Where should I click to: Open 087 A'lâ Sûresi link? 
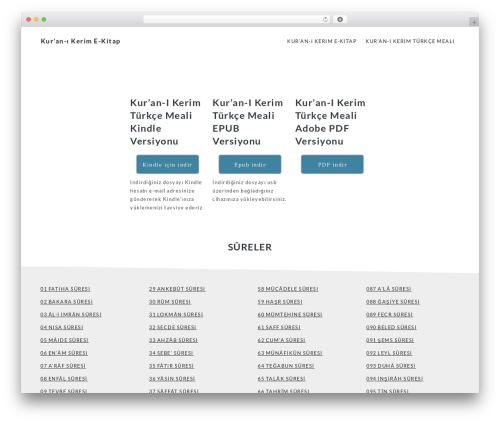click(389, 289)
